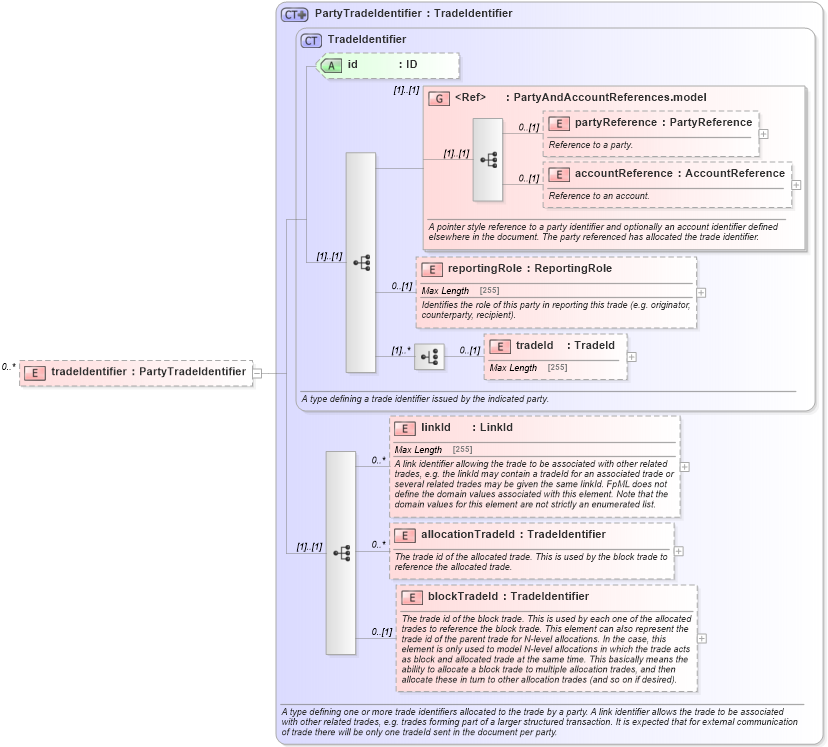The width and height of the screenshot is (828, 747).
Task: Click 'The trade id of the allocated trade' description
Action: click(531, 562)
